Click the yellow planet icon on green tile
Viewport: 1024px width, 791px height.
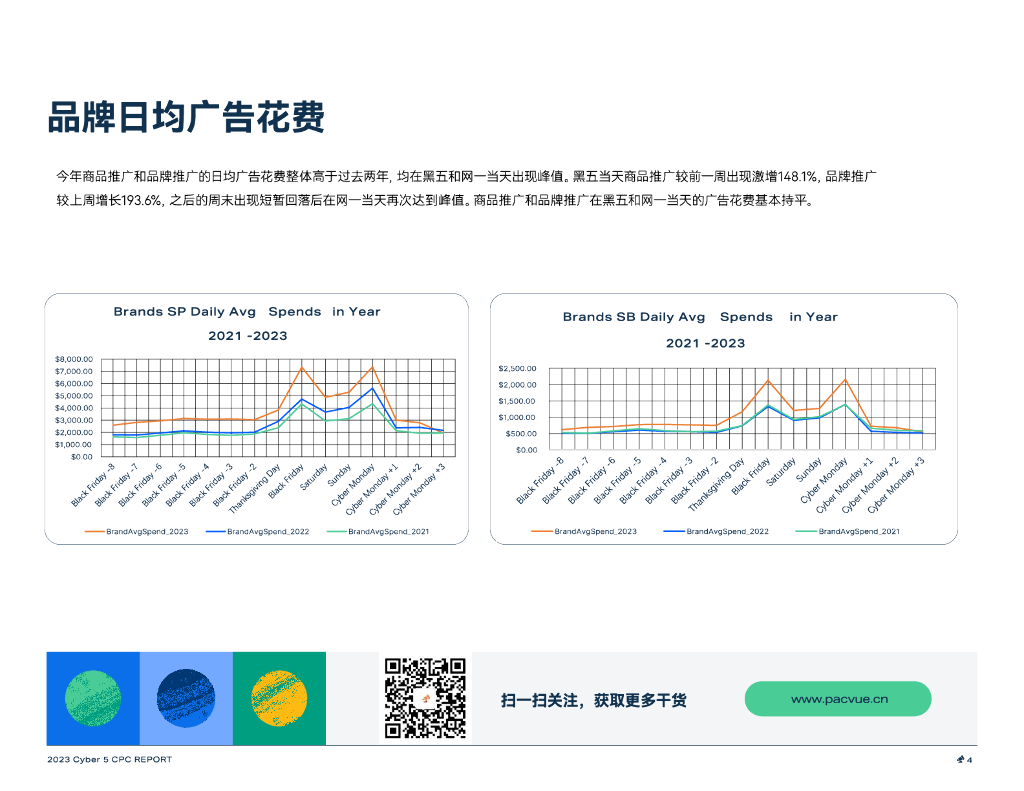[x=279, y=698]
